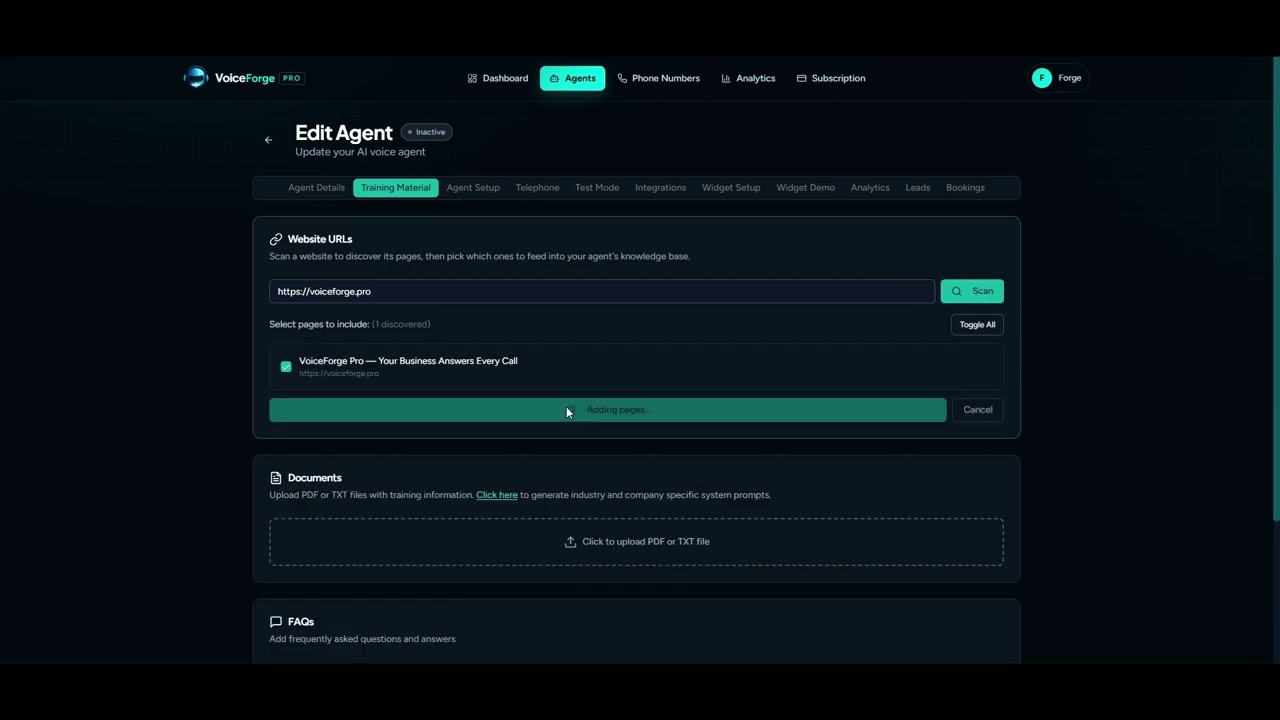This screenshot has width=1280, height=720.
Task: Click the PRO badge beside VoiceForge
Action: tap(291, 78)
